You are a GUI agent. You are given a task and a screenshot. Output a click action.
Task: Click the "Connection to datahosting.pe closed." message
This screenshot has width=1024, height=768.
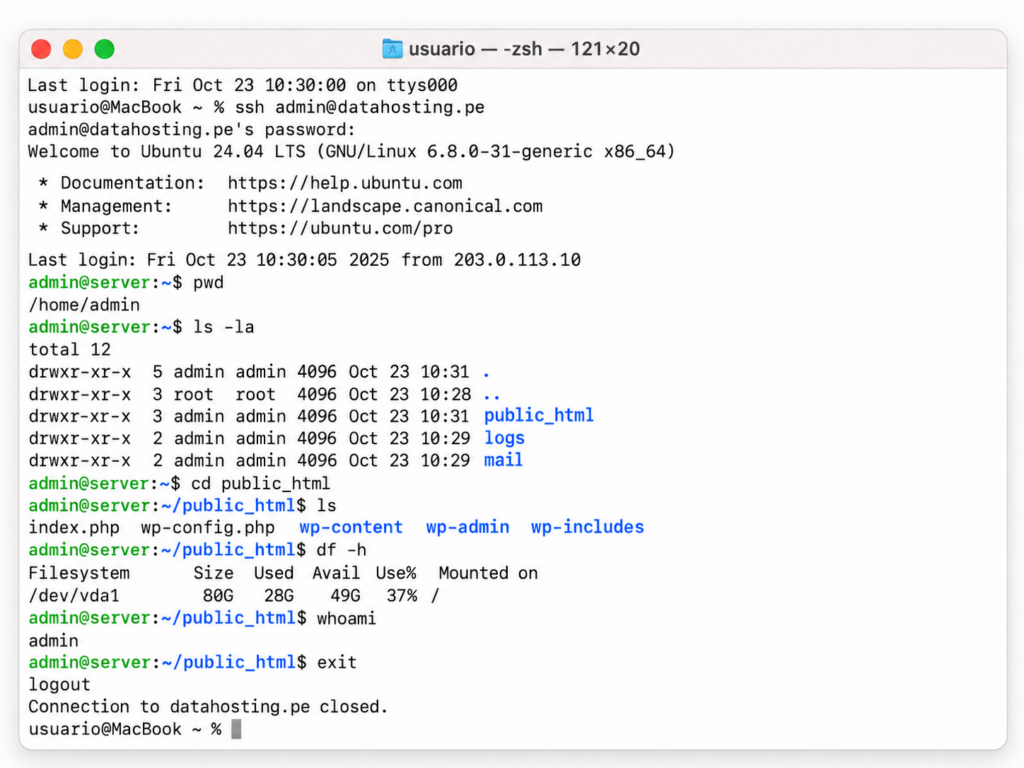click(208, 707)
